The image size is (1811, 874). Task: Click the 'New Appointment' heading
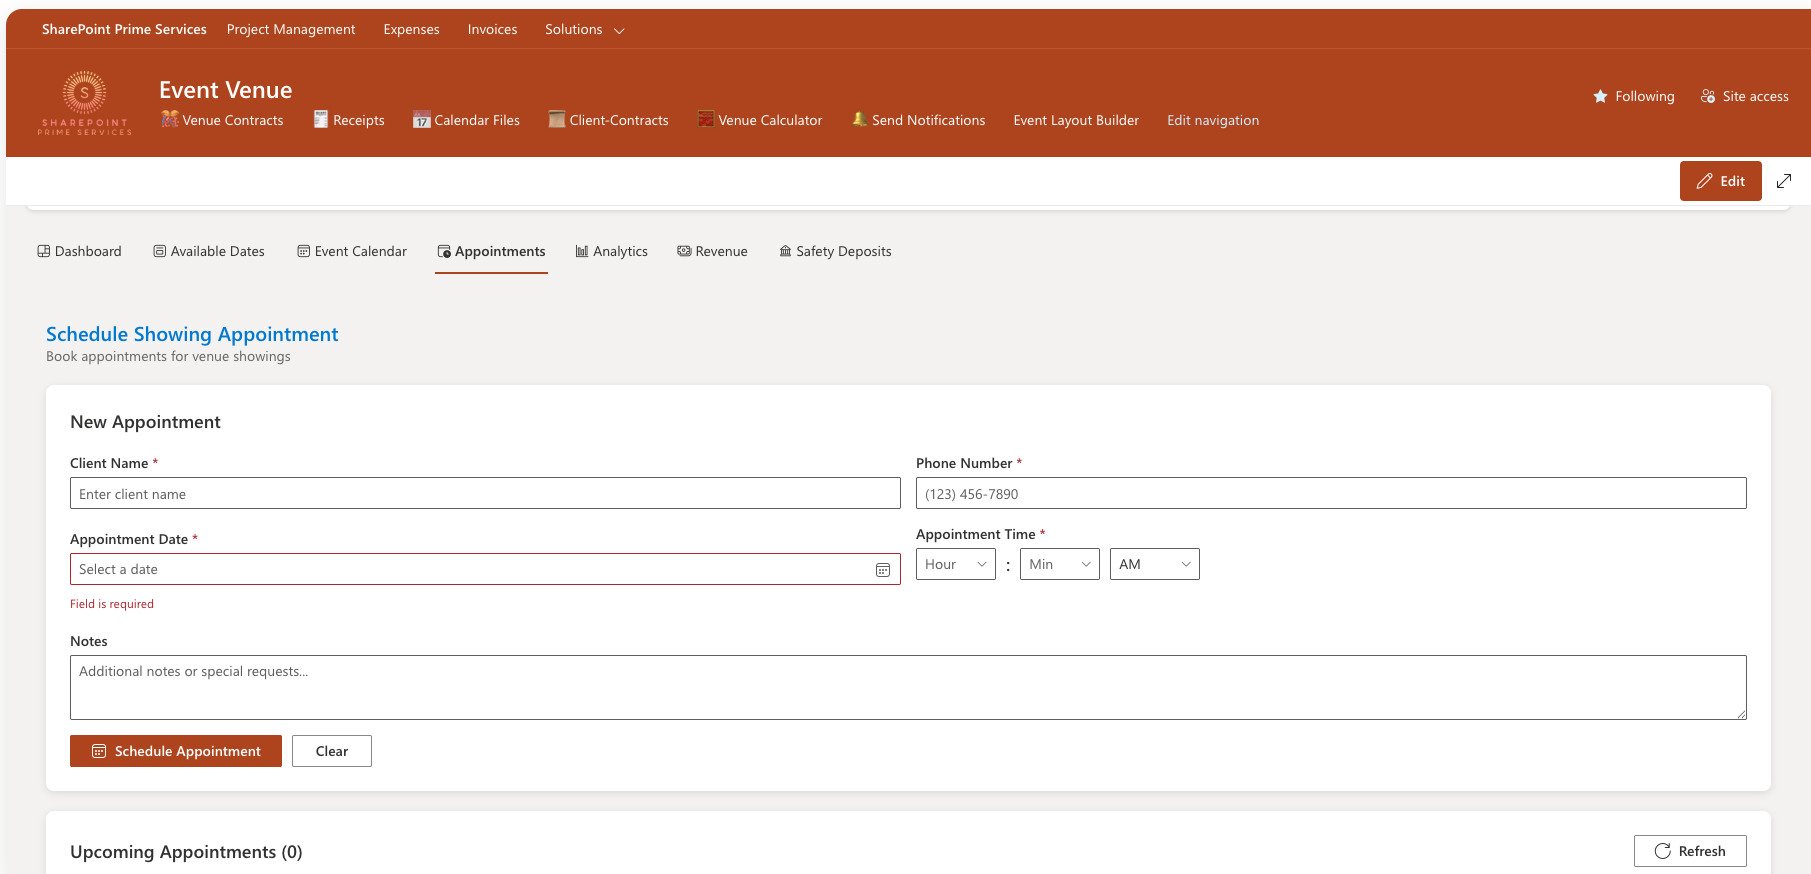click(x=145, y=422)
